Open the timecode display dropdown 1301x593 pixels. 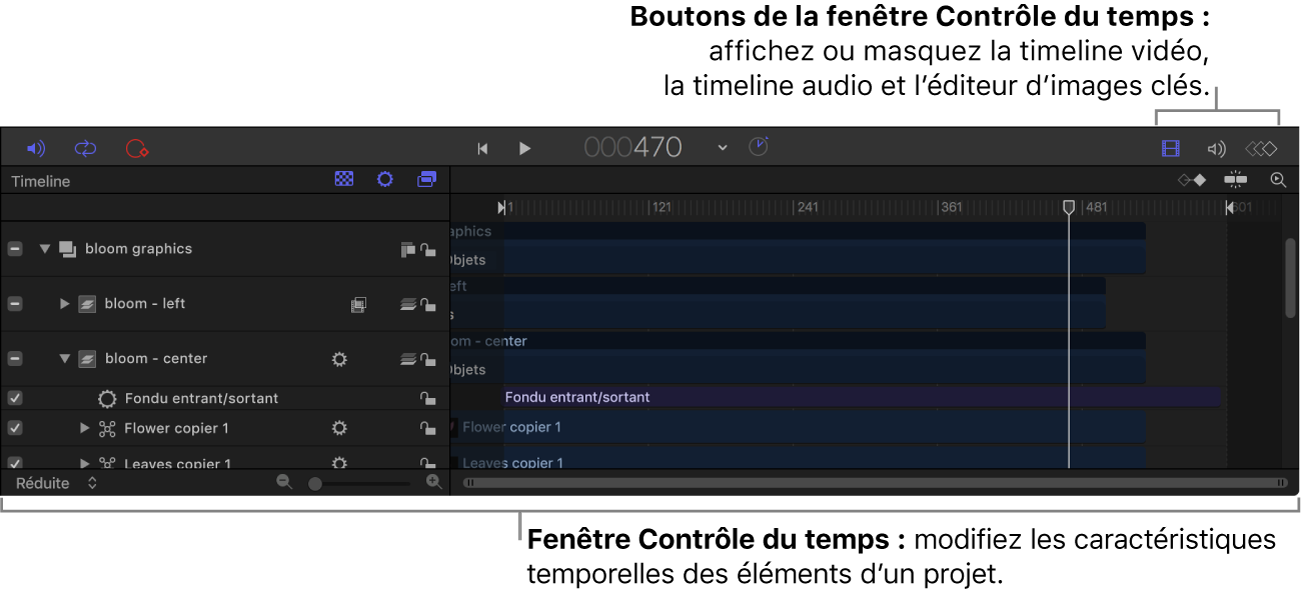click(x=722, y=146)
